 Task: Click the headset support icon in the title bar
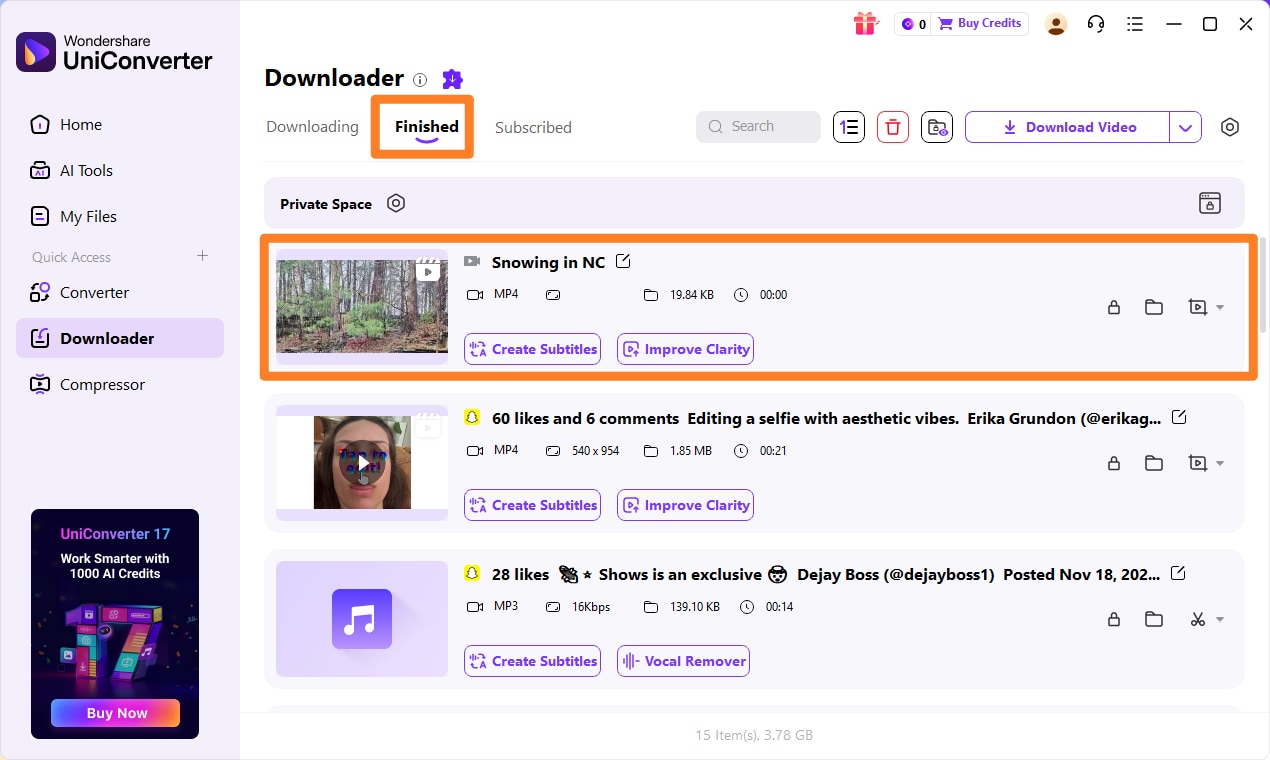coord(1096,23)
